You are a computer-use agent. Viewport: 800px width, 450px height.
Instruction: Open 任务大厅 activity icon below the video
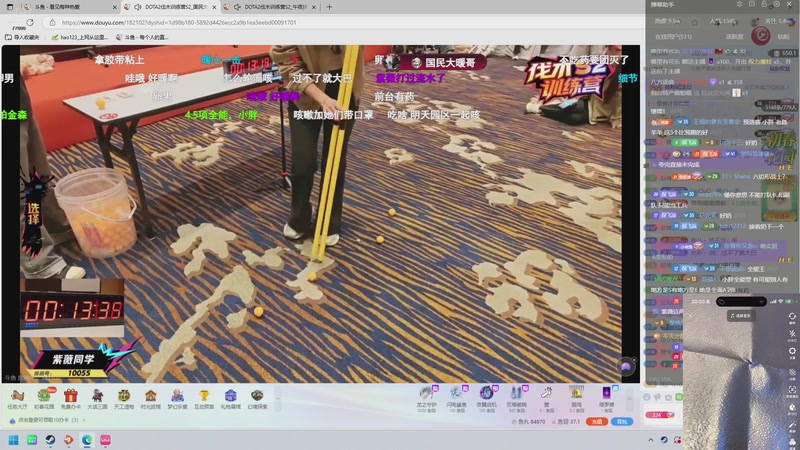pos(17,399)
